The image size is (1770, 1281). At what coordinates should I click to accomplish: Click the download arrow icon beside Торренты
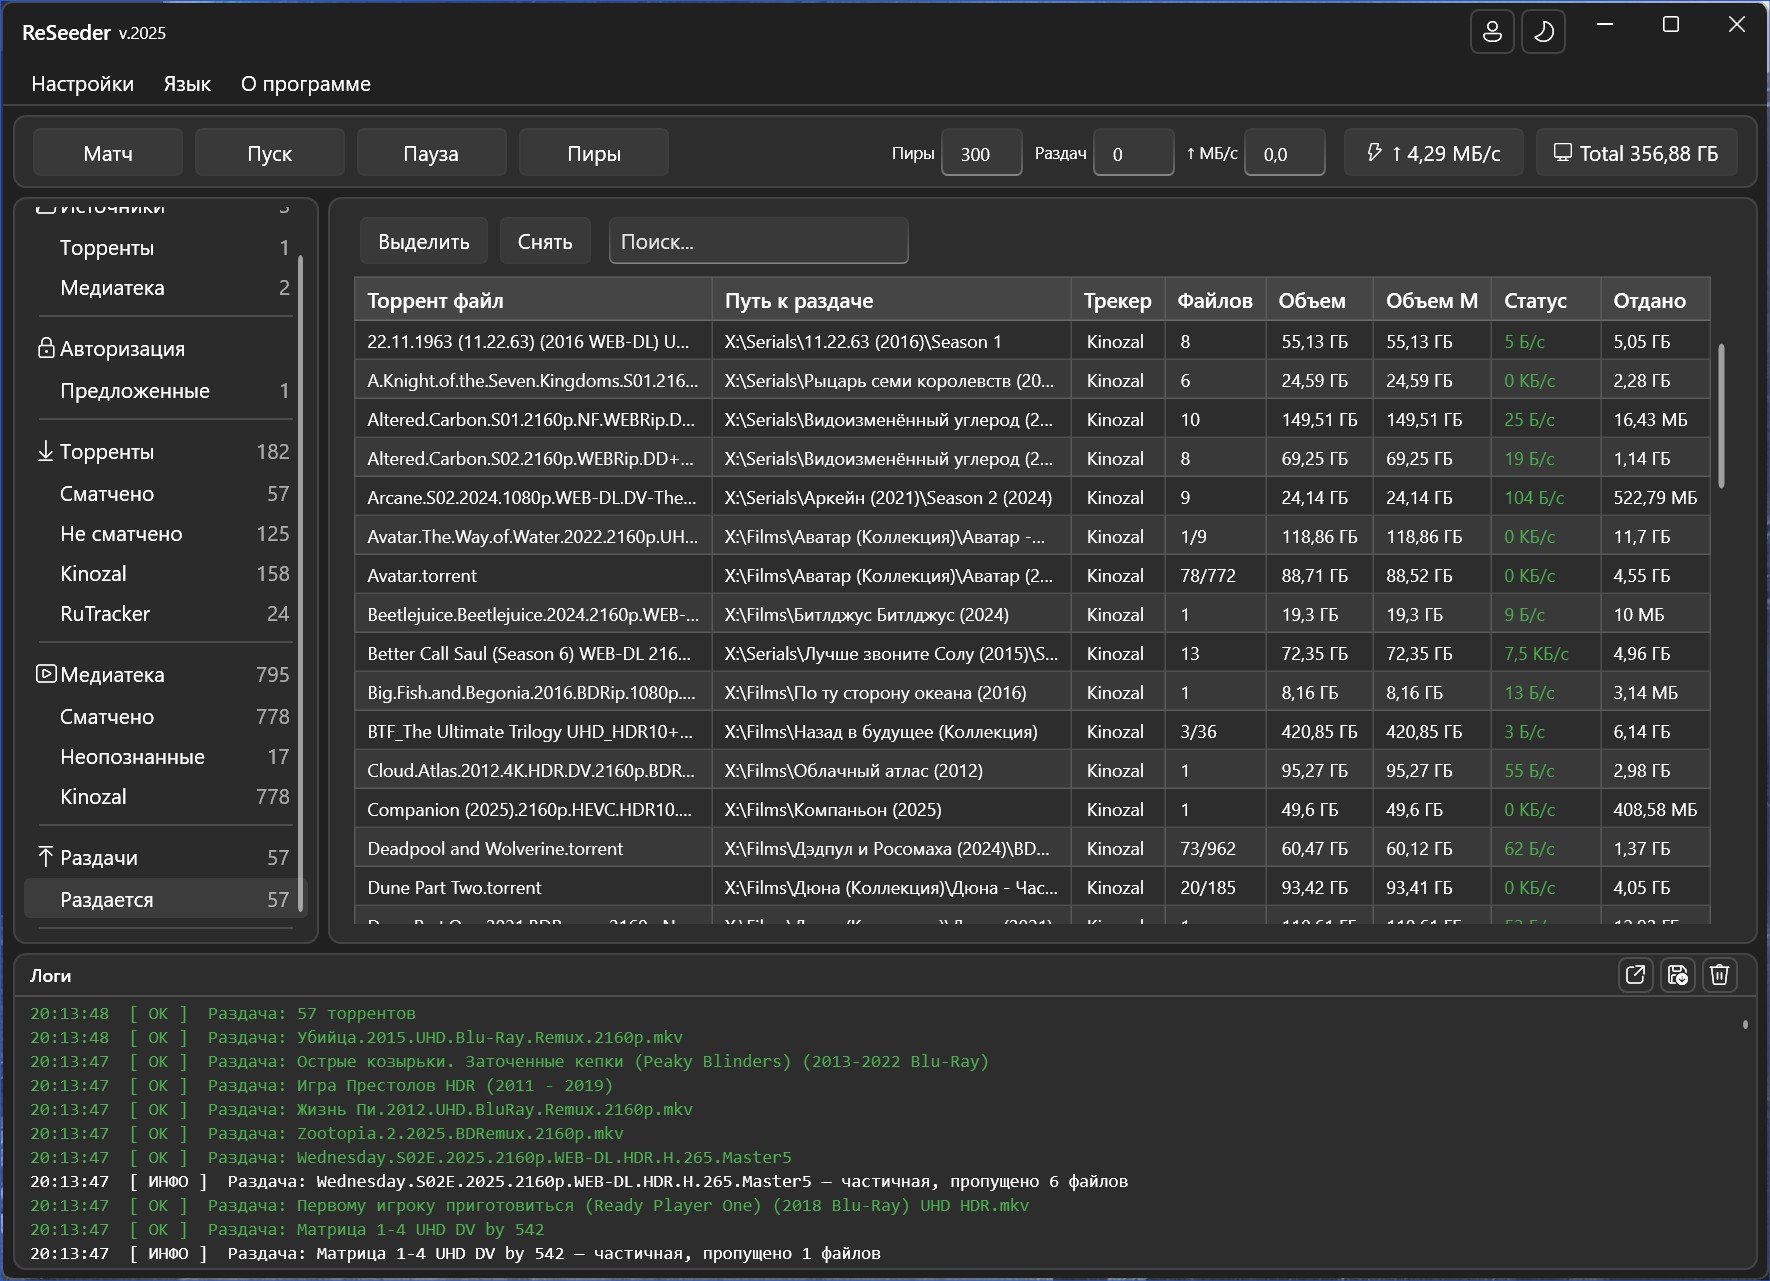(45, 451)
